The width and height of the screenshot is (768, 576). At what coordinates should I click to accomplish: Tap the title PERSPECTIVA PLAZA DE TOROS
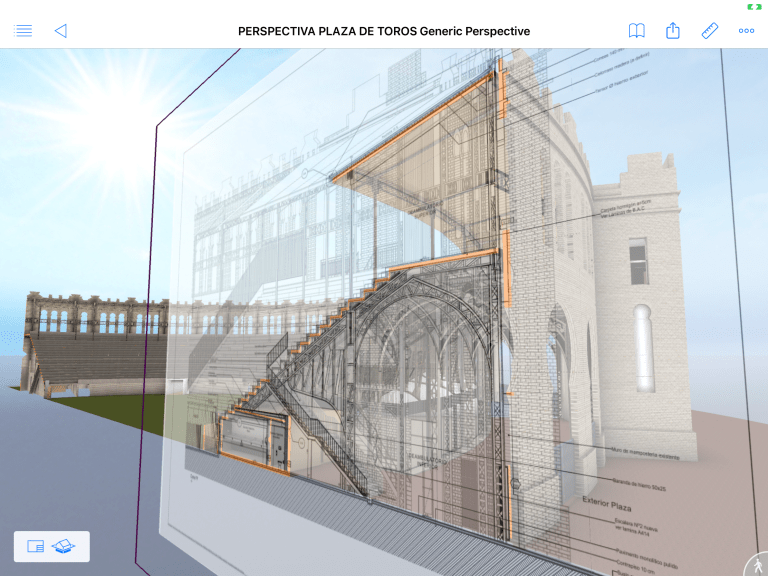(384, 31)
